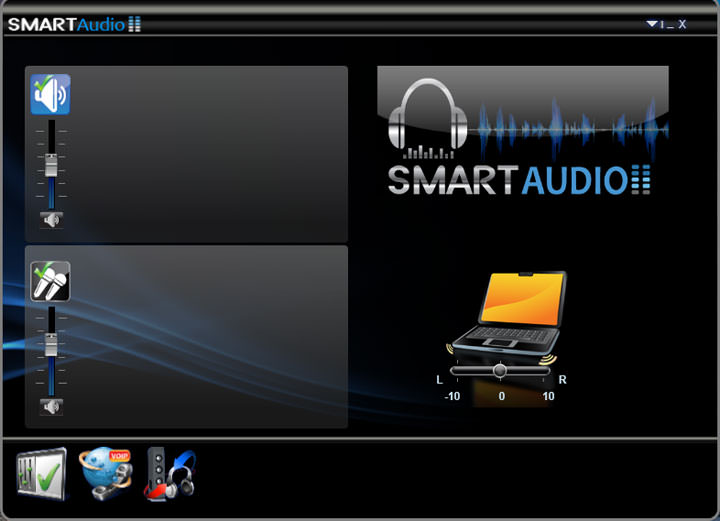Click the R balance label
Viewport: 720px width, 521px height.
563,380
